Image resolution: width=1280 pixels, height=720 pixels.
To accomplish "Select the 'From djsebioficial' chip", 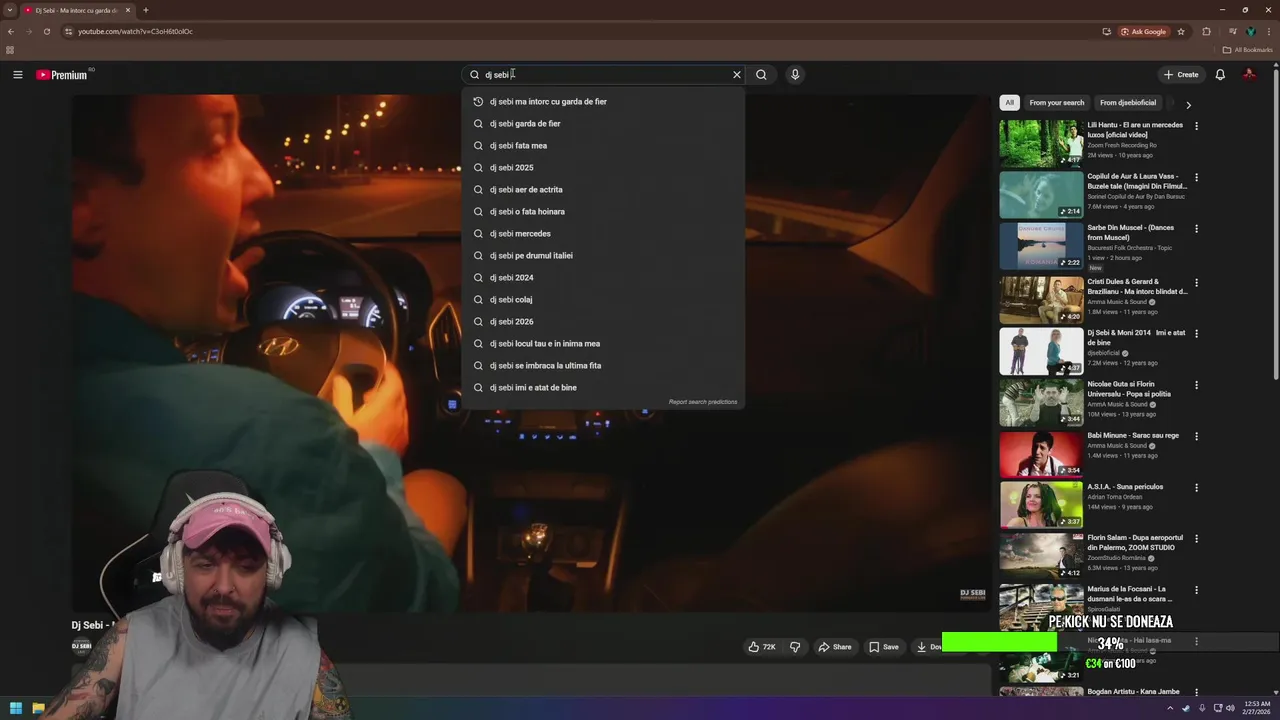I will click(x=1128, y=102).
